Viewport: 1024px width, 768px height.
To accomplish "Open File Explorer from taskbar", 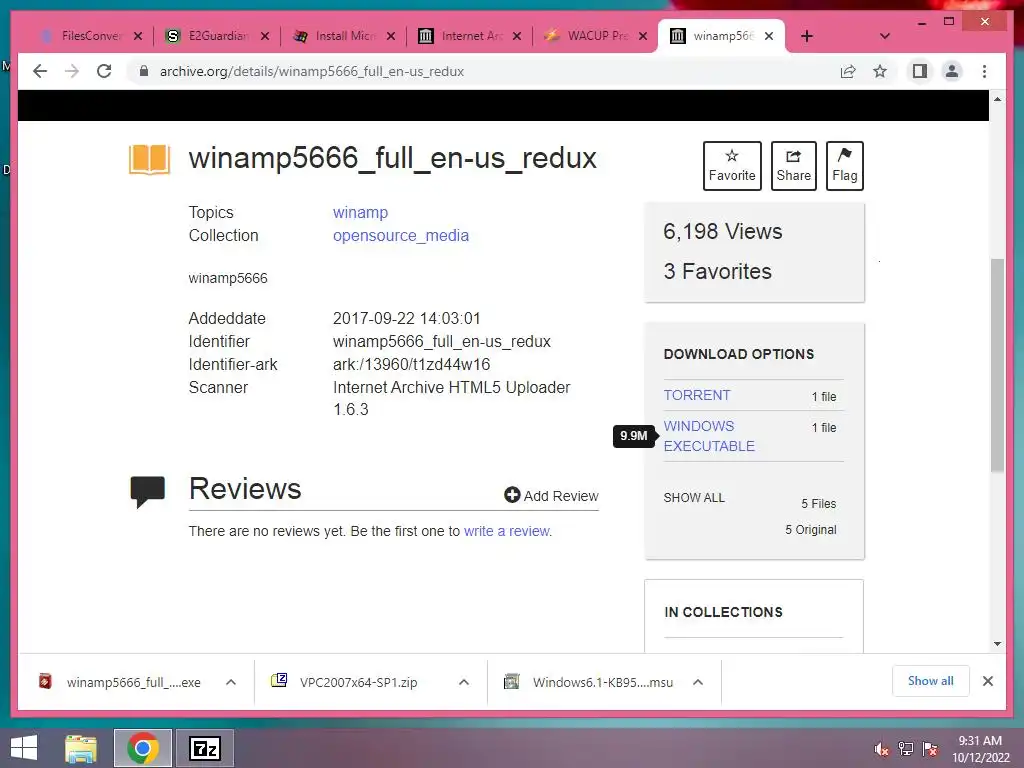I will pos(81,748).
